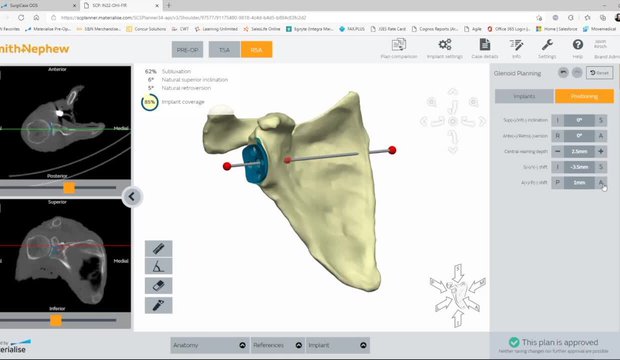Increase central reaming depth with plus
Screen dimensions: 620x360
point(601,152)
